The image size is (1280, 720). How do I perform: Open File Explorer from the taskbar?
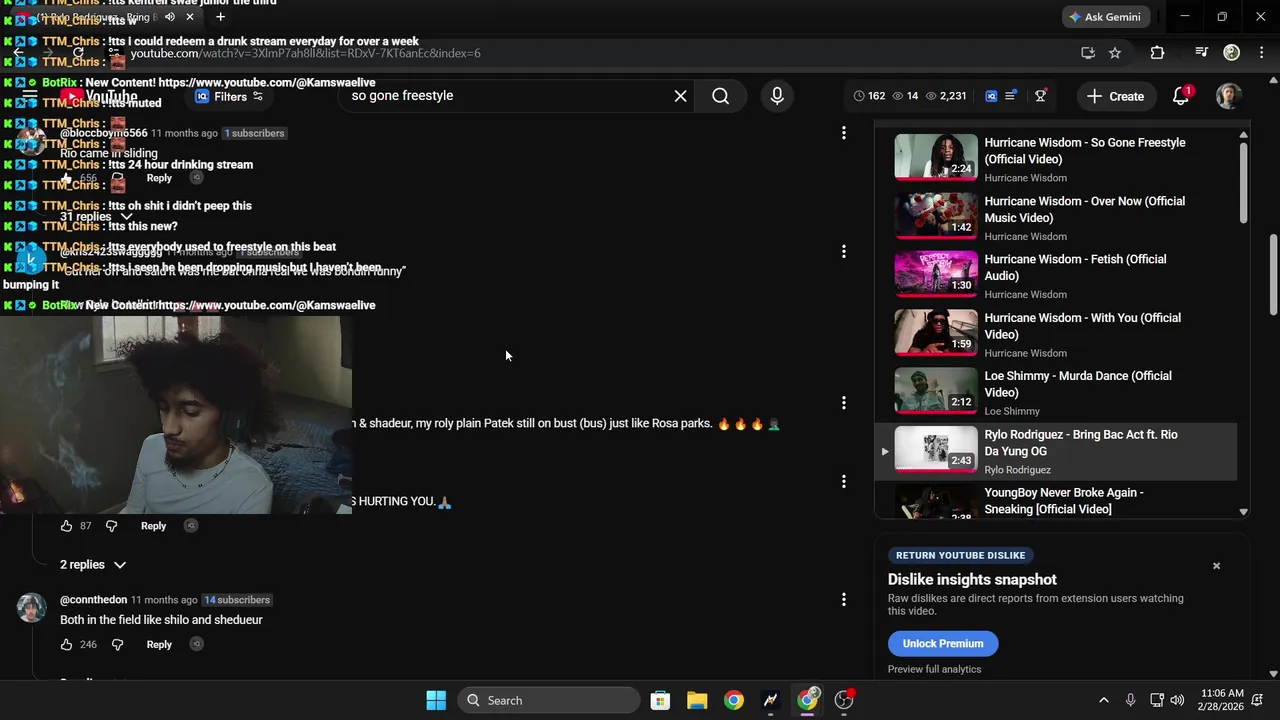pos(697,700)
